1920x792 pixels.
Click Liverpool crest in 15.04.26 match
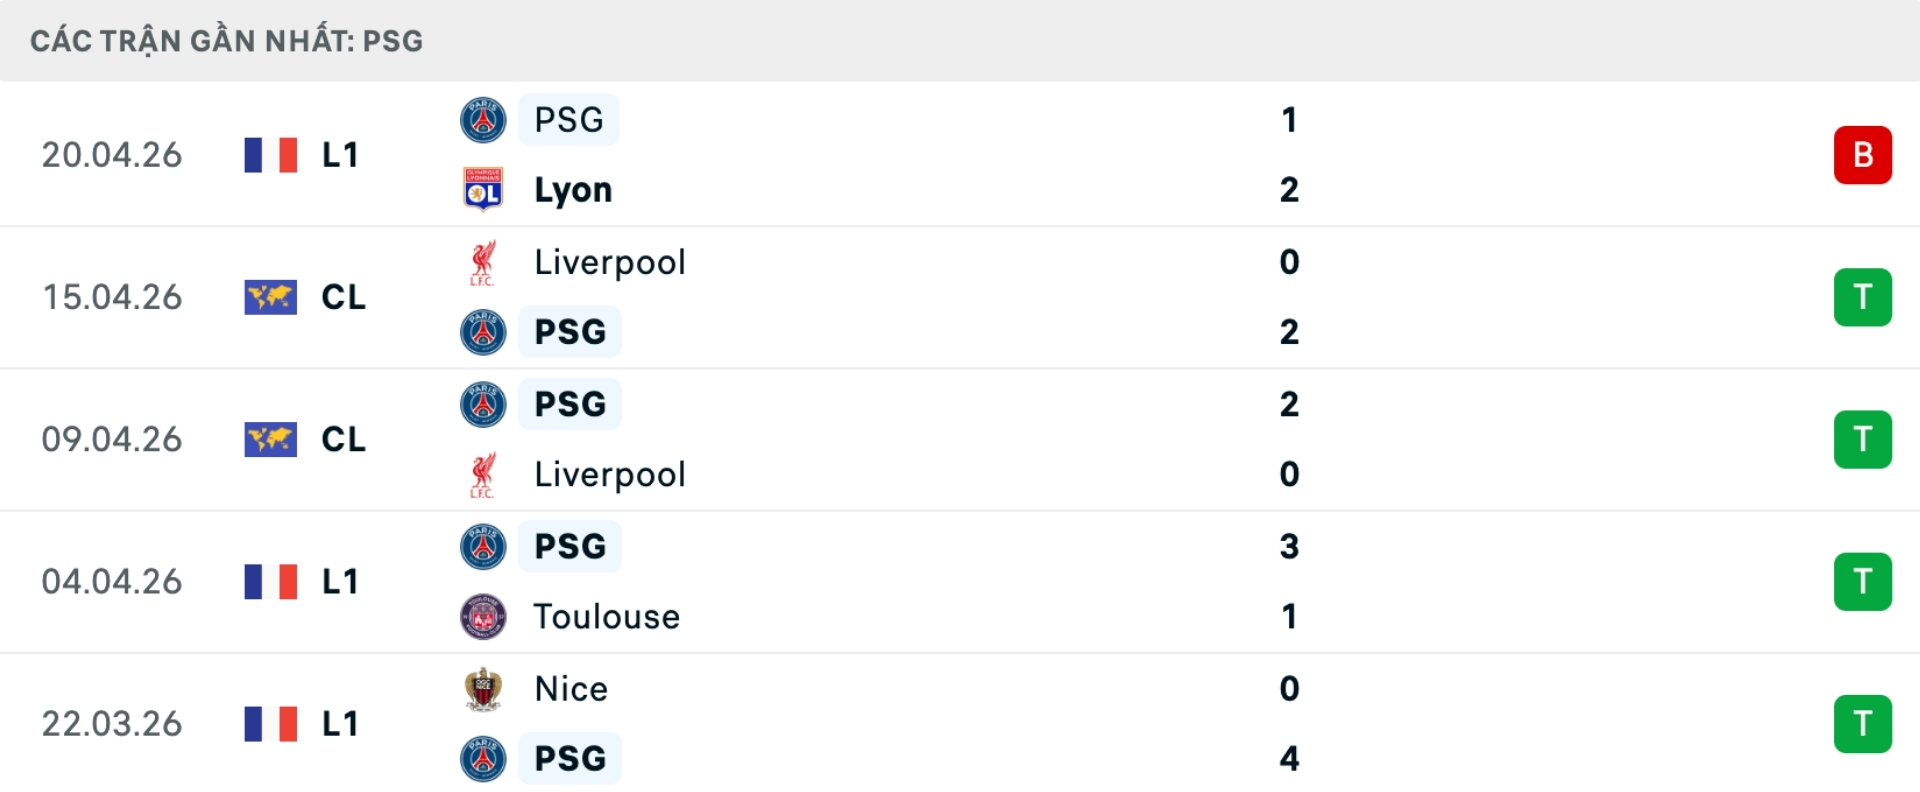tap(483, 263)
